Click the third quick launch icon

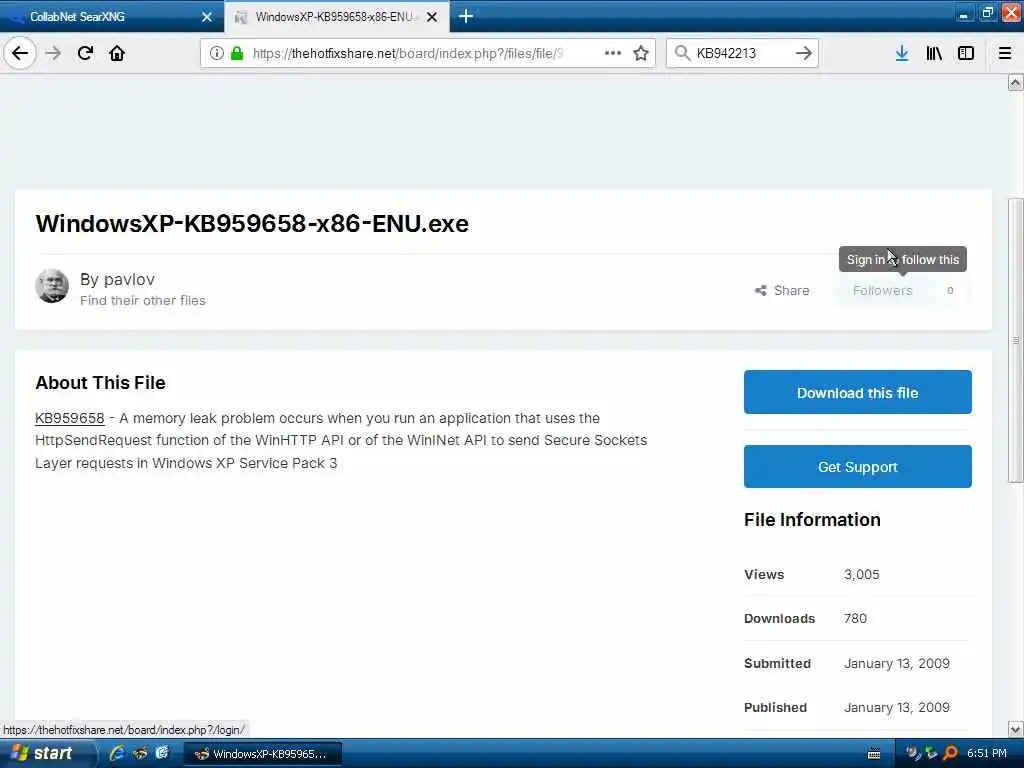pos(162,753)
